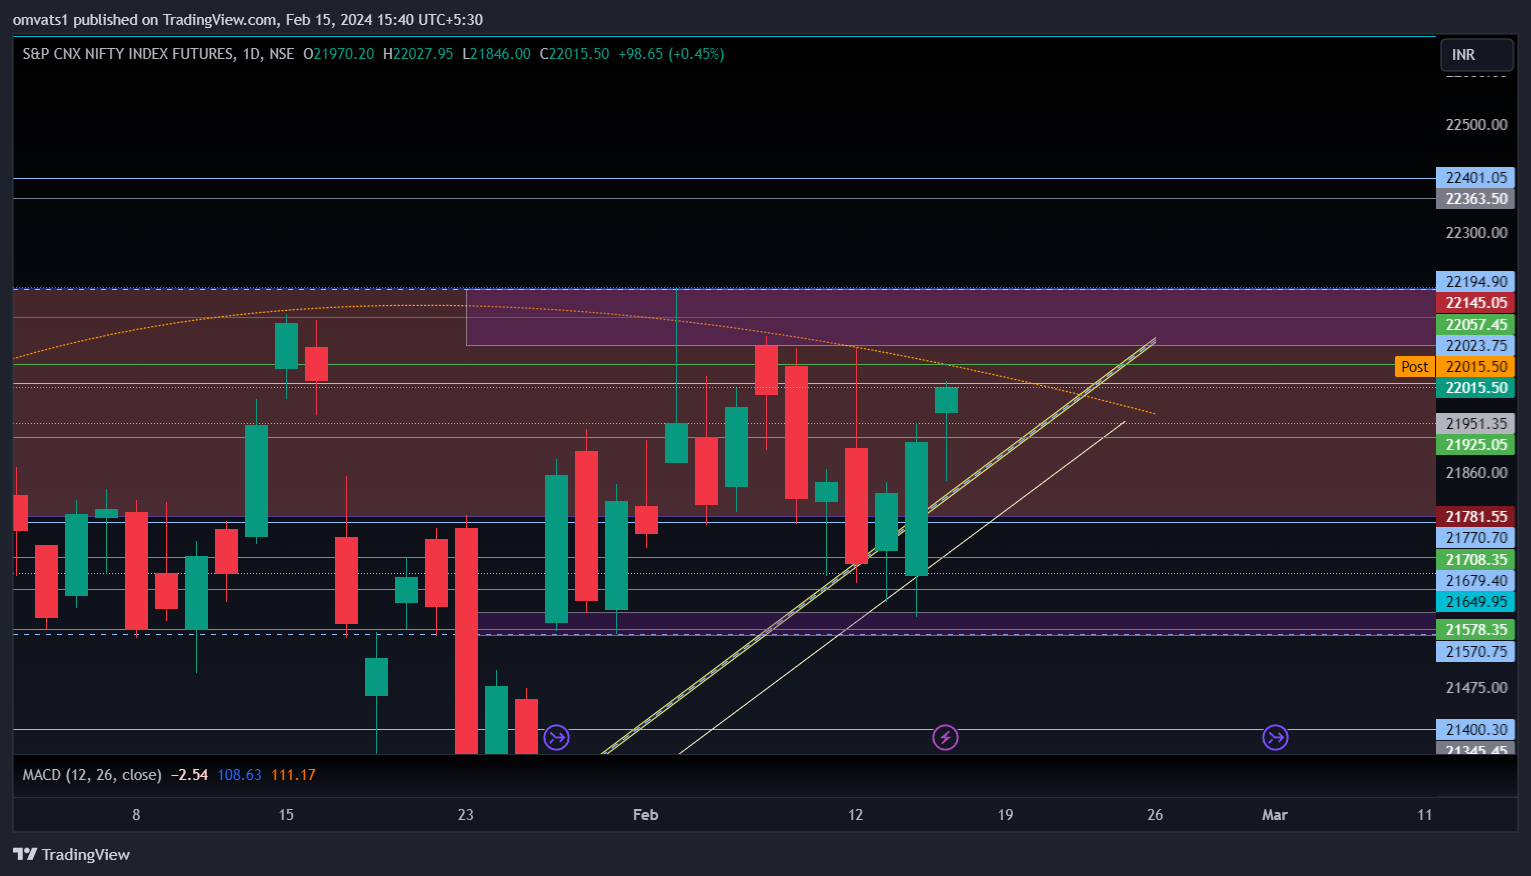Click the green 21708.35 price label
The image size is (1531, 876).
click(x=1475, y=560)
